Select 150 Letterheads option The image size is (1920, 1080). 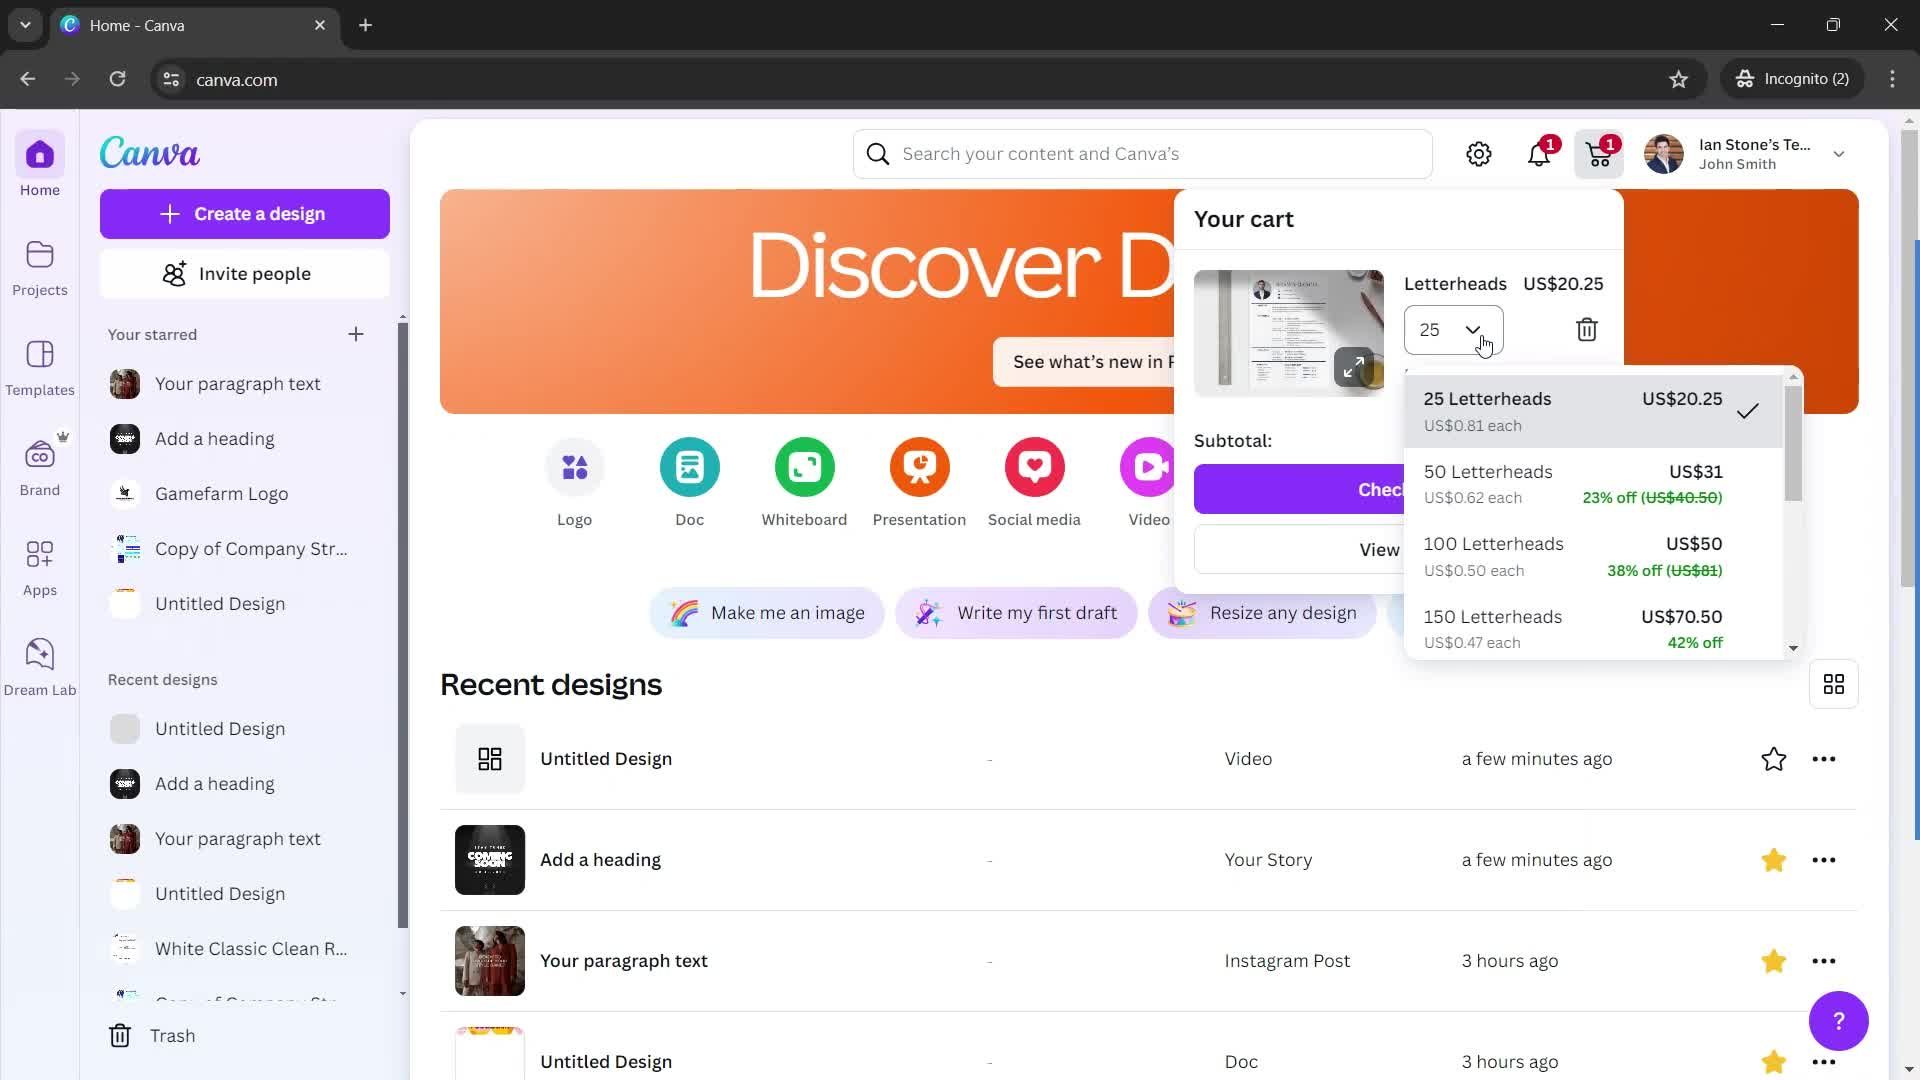1593,629
